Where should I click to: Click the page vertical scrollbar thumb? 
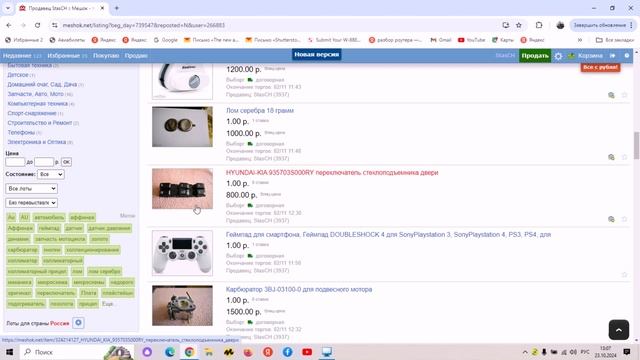pyautogui.click(x=636, y=146)
